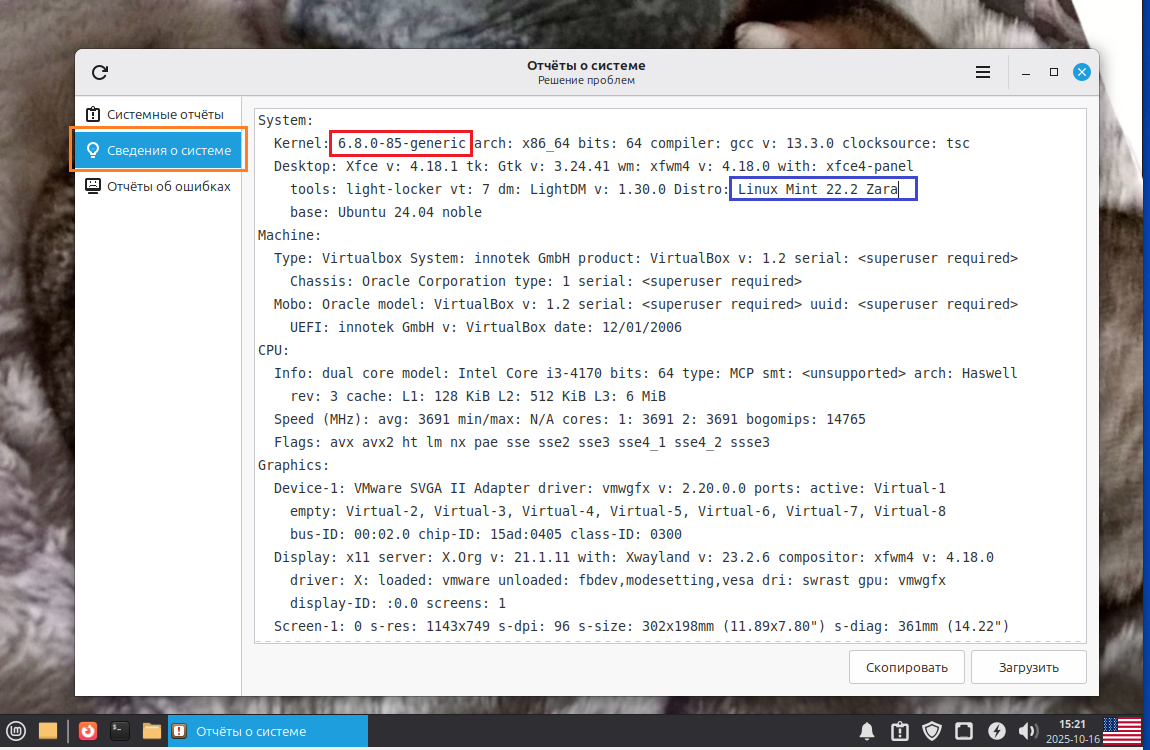
Task: Open power manager lightning icon
Action: [996, 731]
